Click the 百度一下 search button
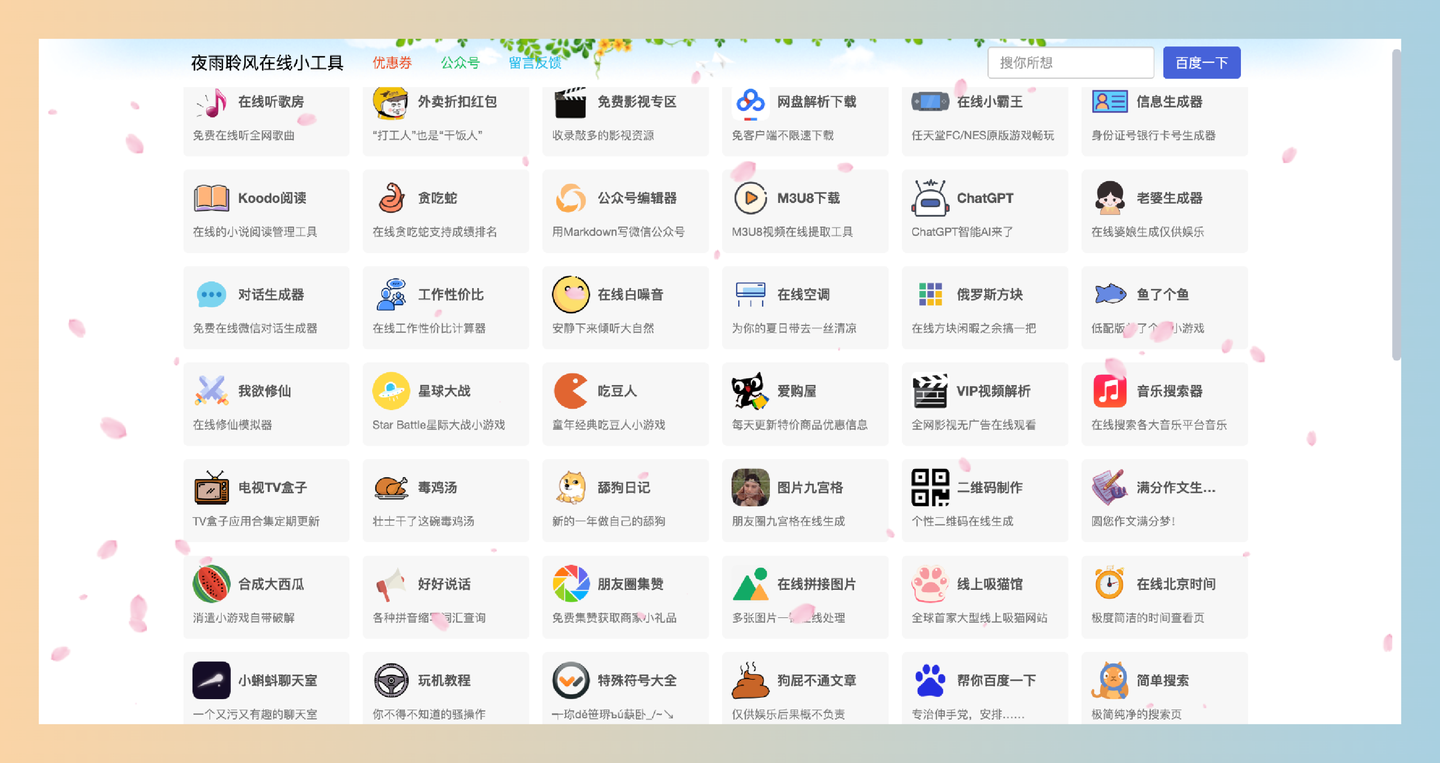This screenshot has width=1440, height=763. 1202,63
